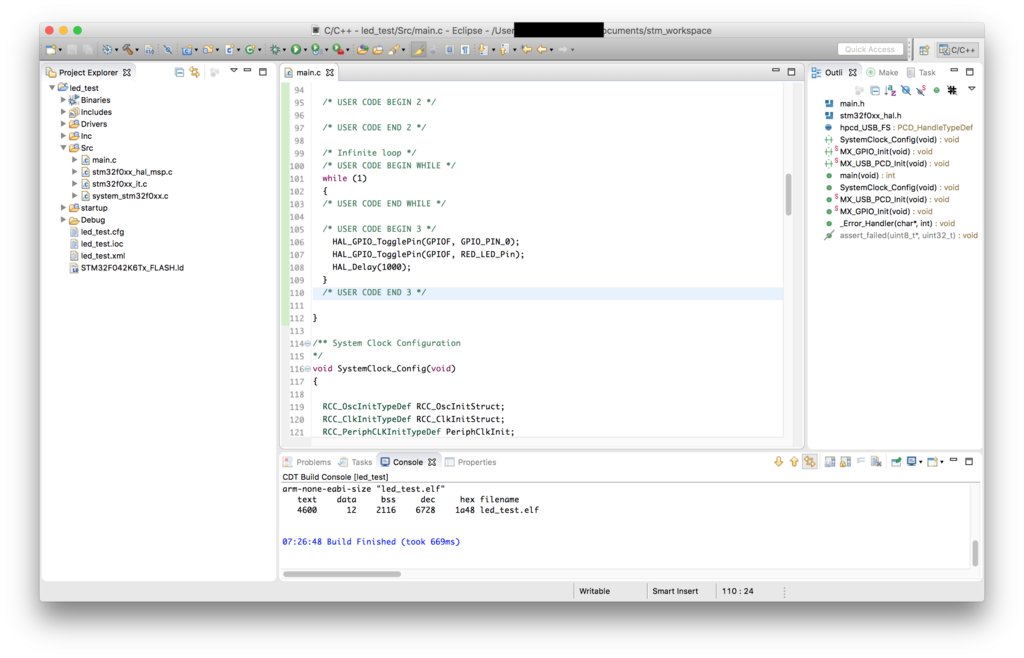Click the External Tools run icon
Viewport: 1024px width, 658px height.
pyautogui.click(x=337, y=50)
